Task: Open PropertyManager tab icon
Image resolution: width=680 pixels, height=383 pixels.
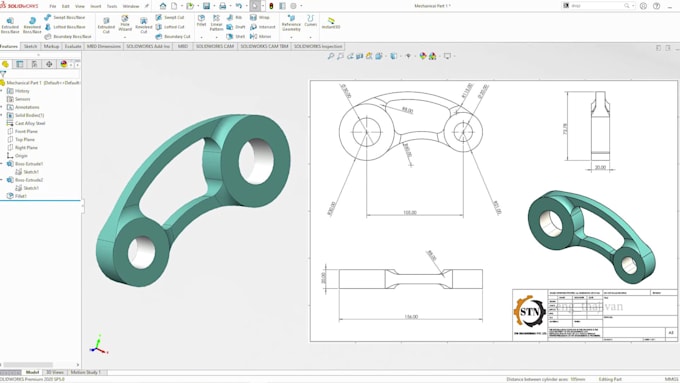Action: (x=20, y=64)
